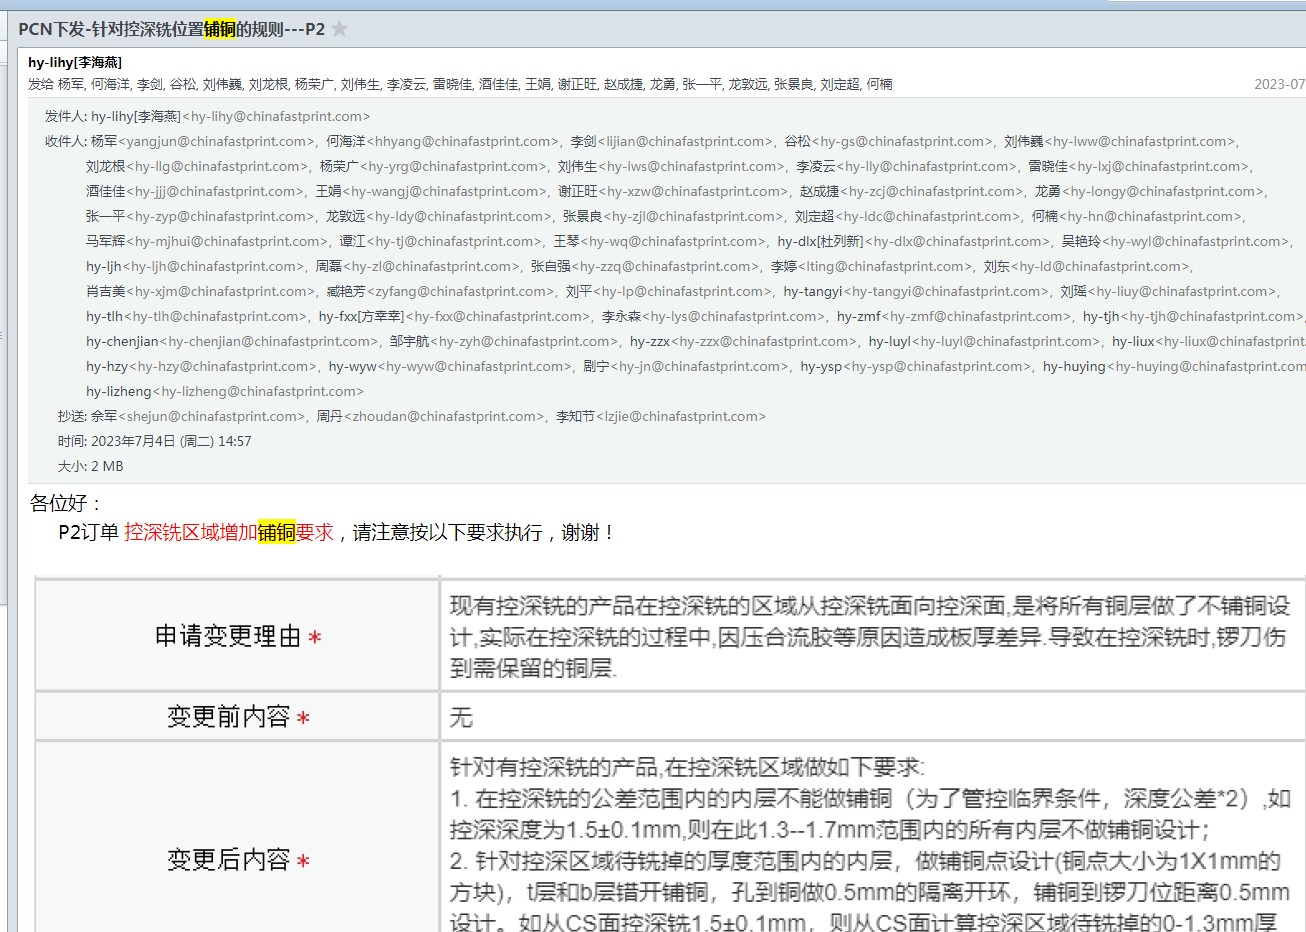Click name 何楠 in the 发给 summary line
Image resolution: width=1306 pixels, height=932 pixels.
pos(879,84)
